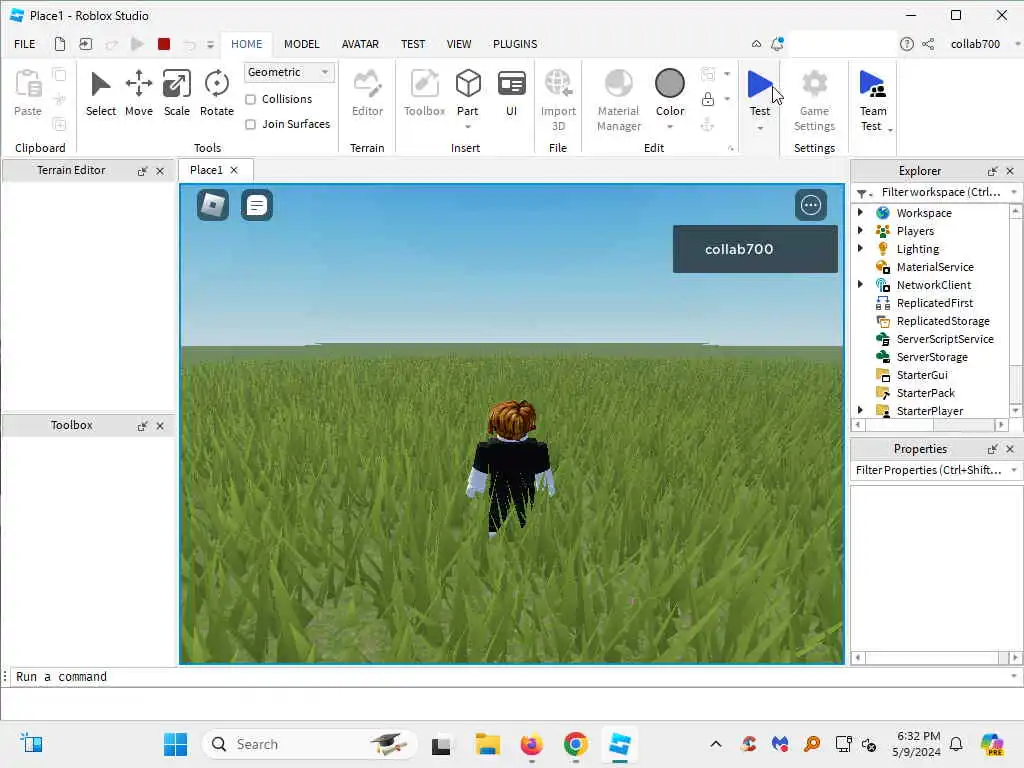
Task: Switch to the MODEL ribbon tab
Action: 301,44
